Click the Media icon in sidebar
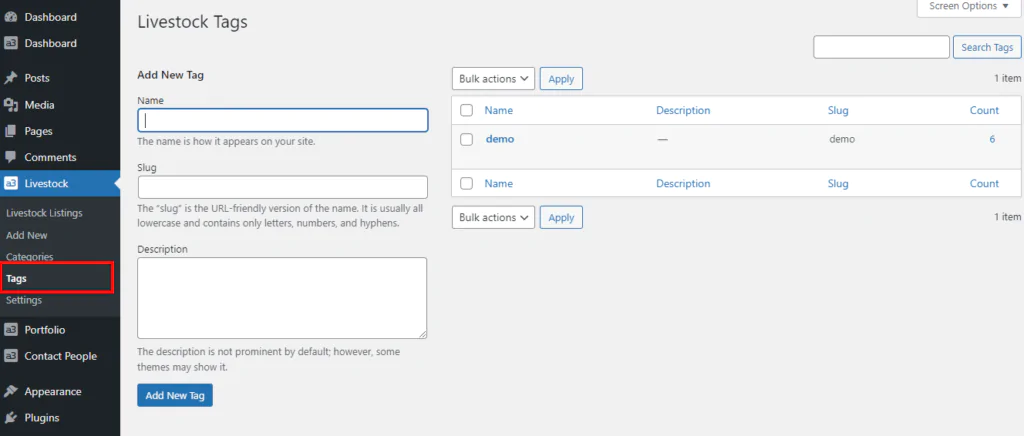 point(11,105)
